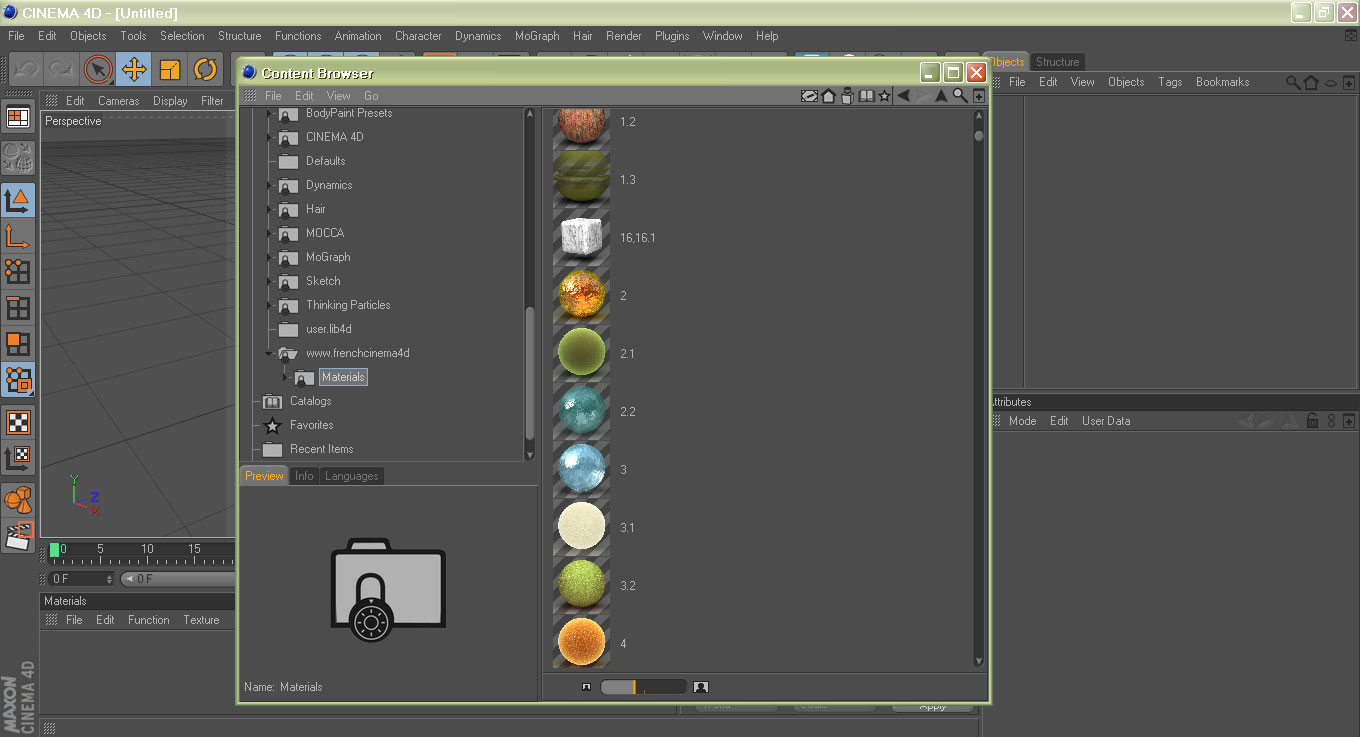Expand the BodyPaint Presets folder
Screen dimensions: 1360x737
click(269, 113)
